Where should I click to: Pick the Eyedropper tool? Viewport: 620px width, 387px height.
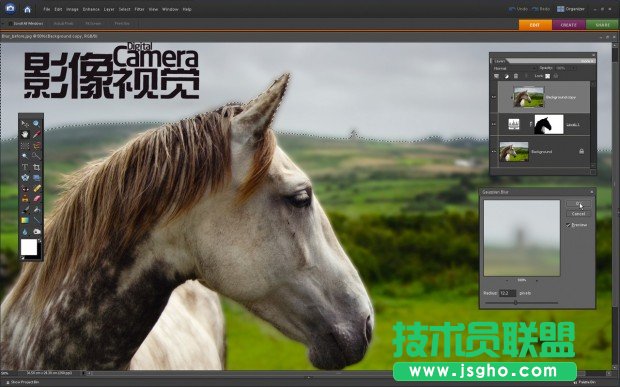36,134
